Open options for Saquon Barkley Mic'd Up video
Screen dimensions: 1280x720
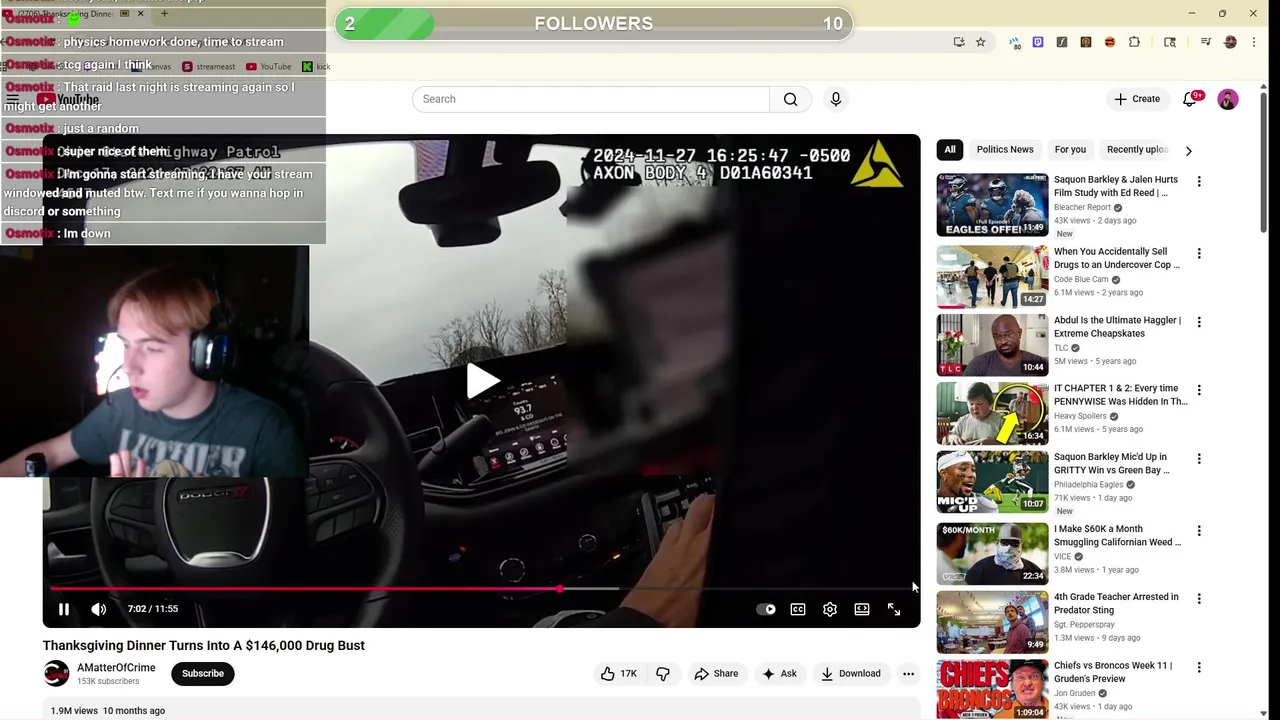[1199, 459]
